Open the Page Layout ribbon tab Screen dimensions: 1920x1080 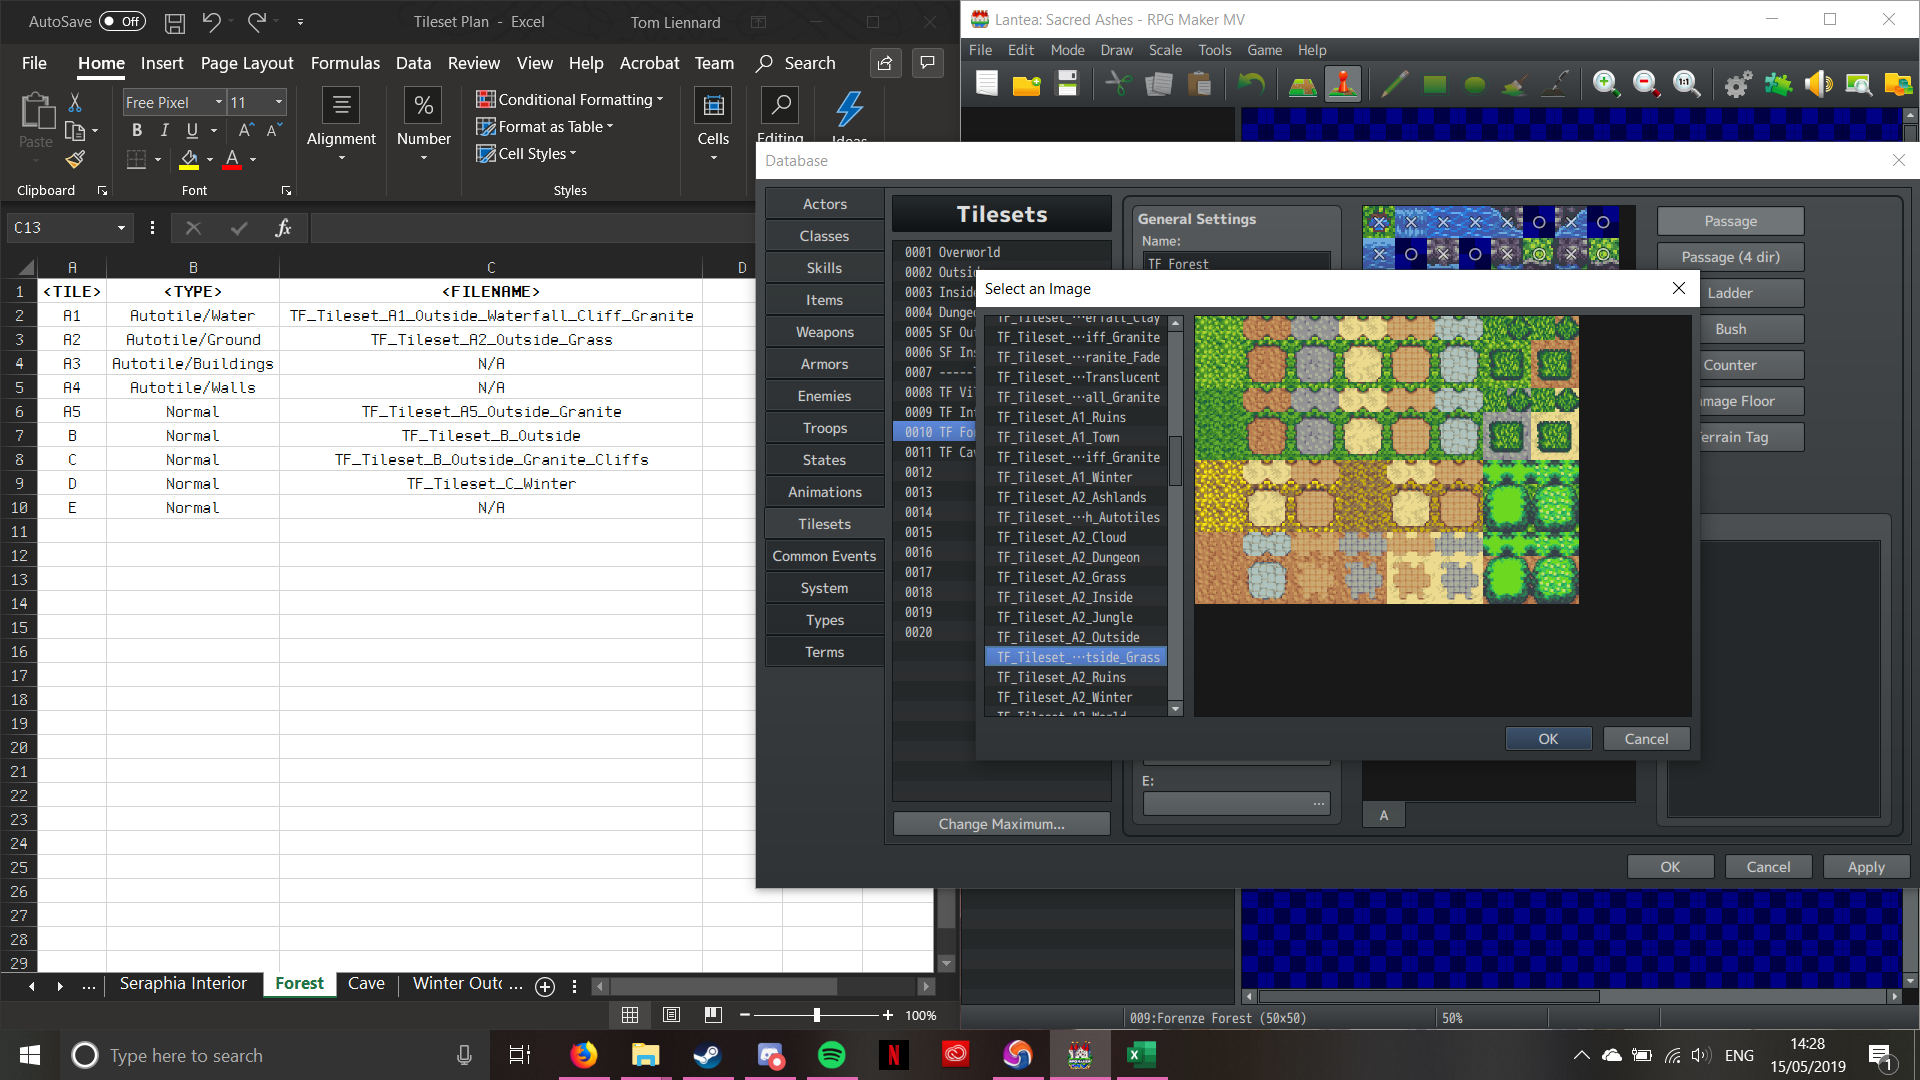246,63
